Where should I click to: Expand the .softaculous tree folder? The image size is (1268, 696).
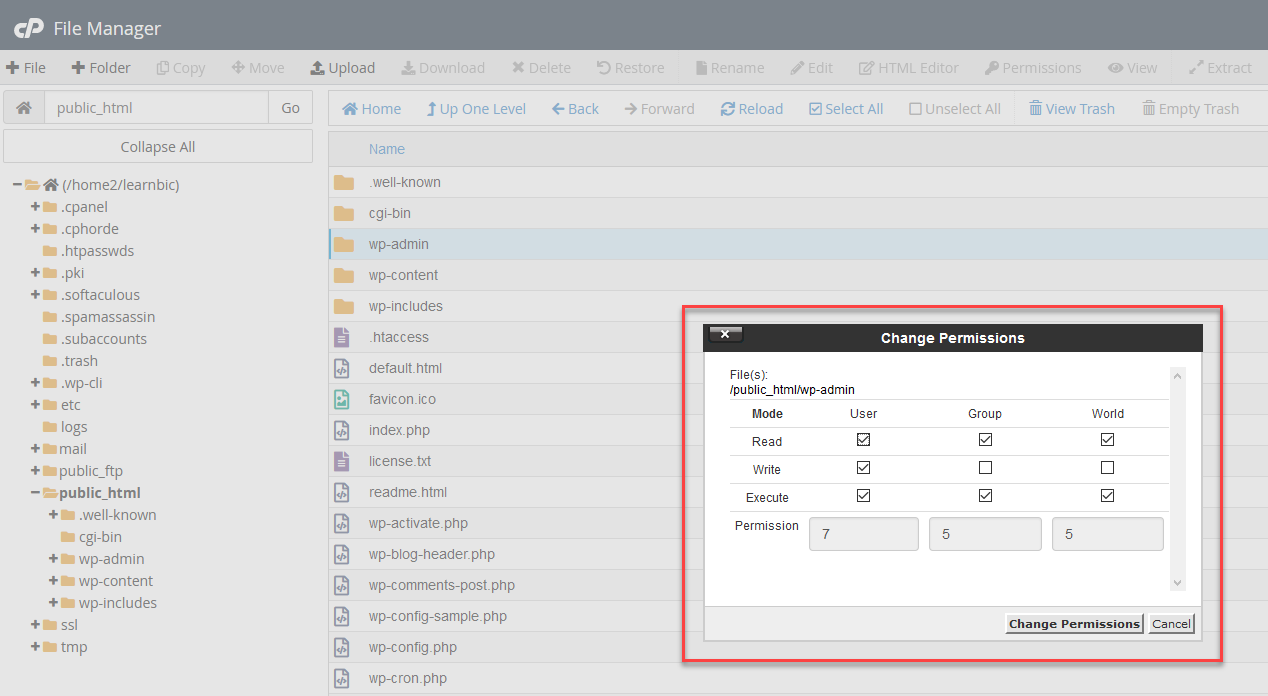[35, 295]
